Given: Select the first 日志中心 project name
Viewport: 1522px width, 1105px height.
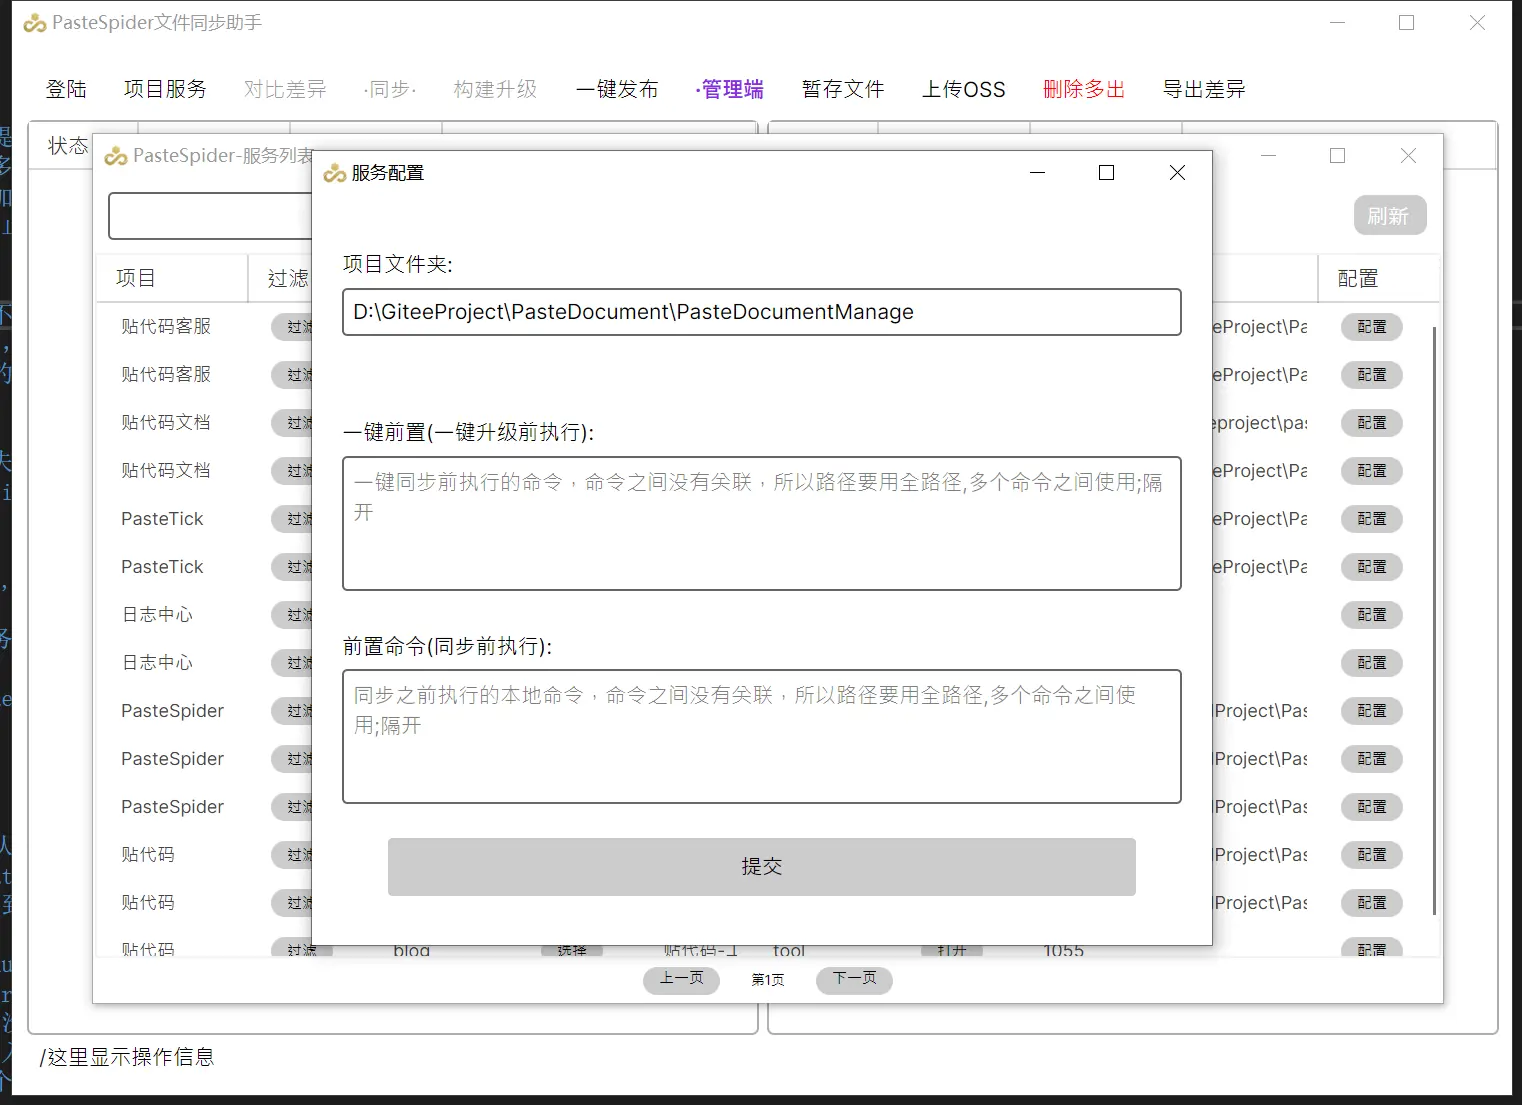Looking at the screenshot, I should [x=157, y=615].
